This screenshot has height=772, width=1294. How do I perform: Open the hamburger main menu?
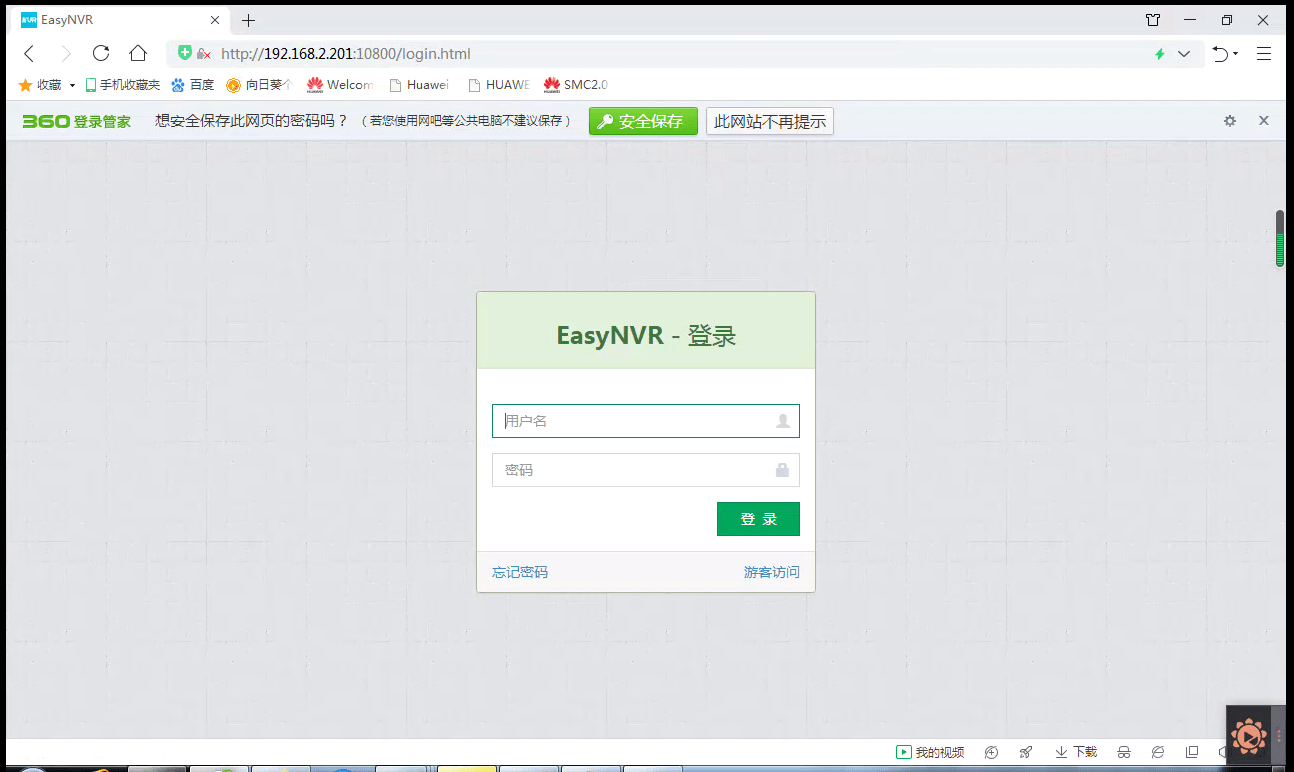coord(1264,54)
